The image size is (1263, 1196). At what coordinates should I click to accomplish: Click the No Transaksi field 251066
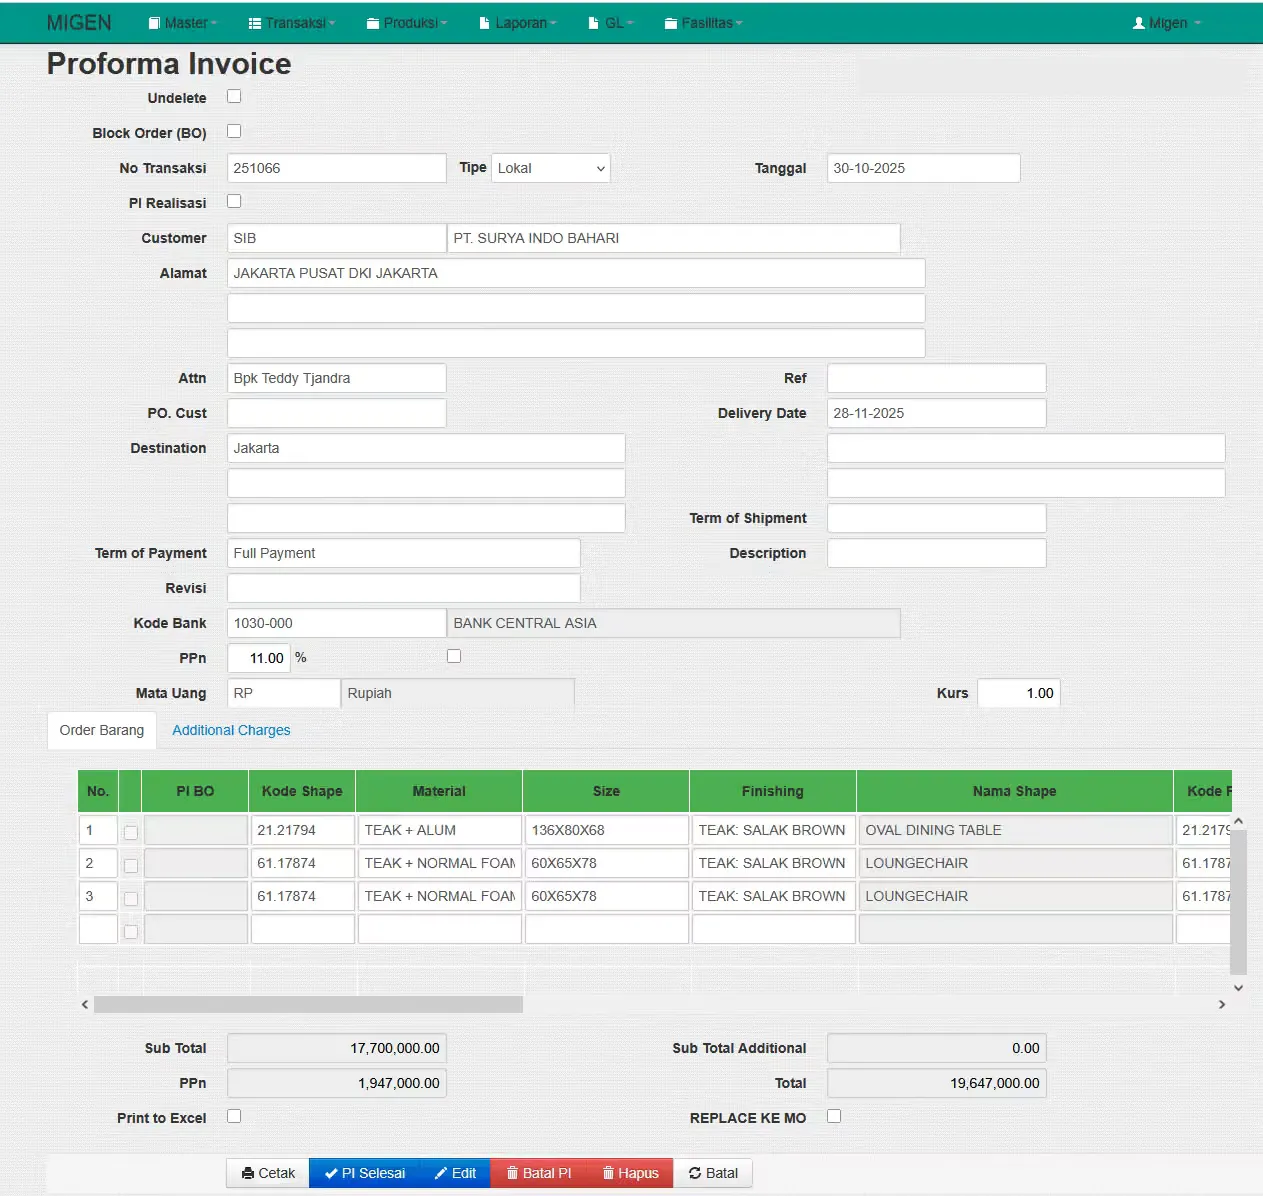click(337, 168)
